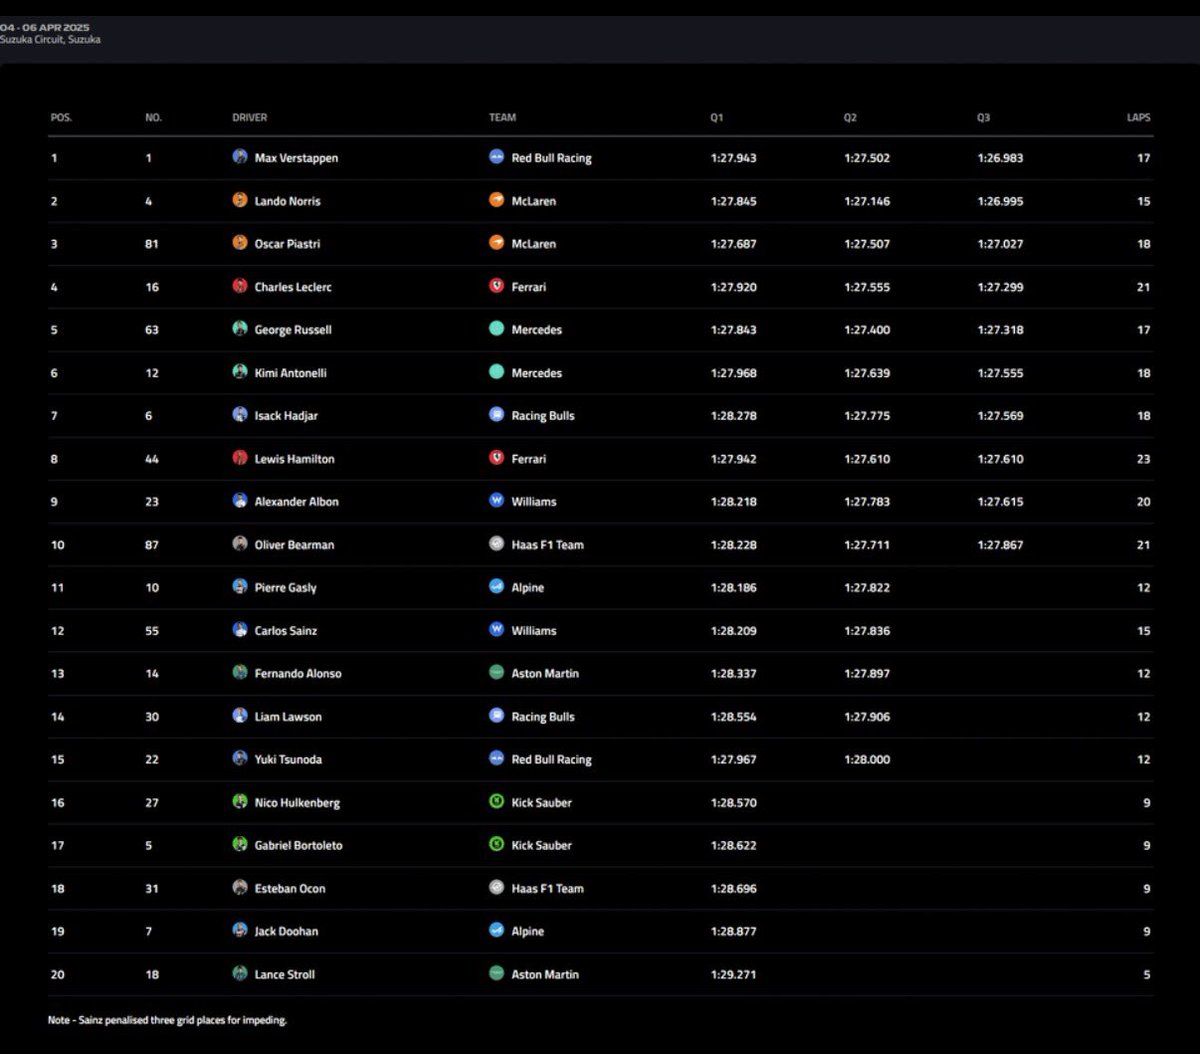Viewport: 1200px width, 1054px height.
Task: Click Oliver Bearman's driver avatar icon
Action: tap(240, 544)
